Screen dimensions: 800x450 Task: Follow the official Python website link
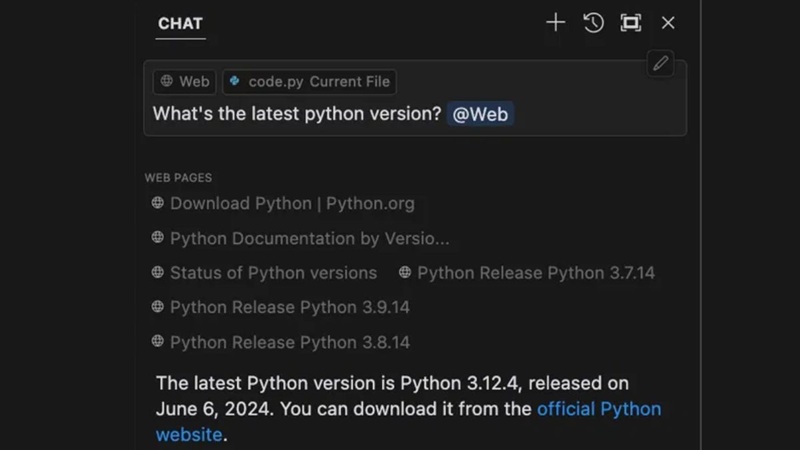click(x=598, y=409)
